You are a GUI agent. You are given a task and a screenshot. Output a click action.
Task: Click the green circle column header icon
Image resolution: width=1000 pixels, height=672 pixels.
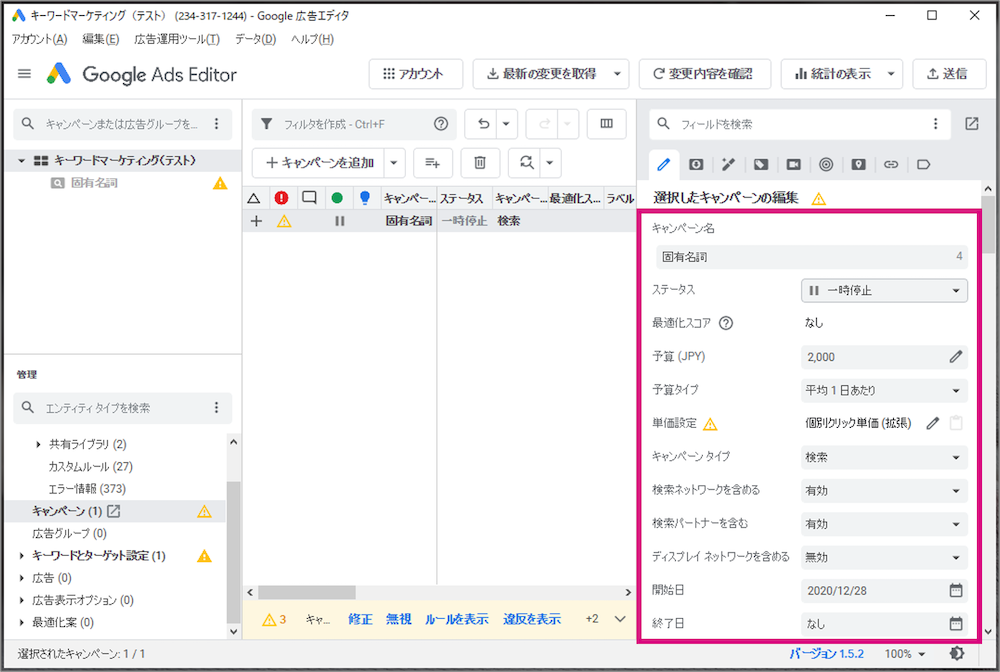click(x=337, y=198)
